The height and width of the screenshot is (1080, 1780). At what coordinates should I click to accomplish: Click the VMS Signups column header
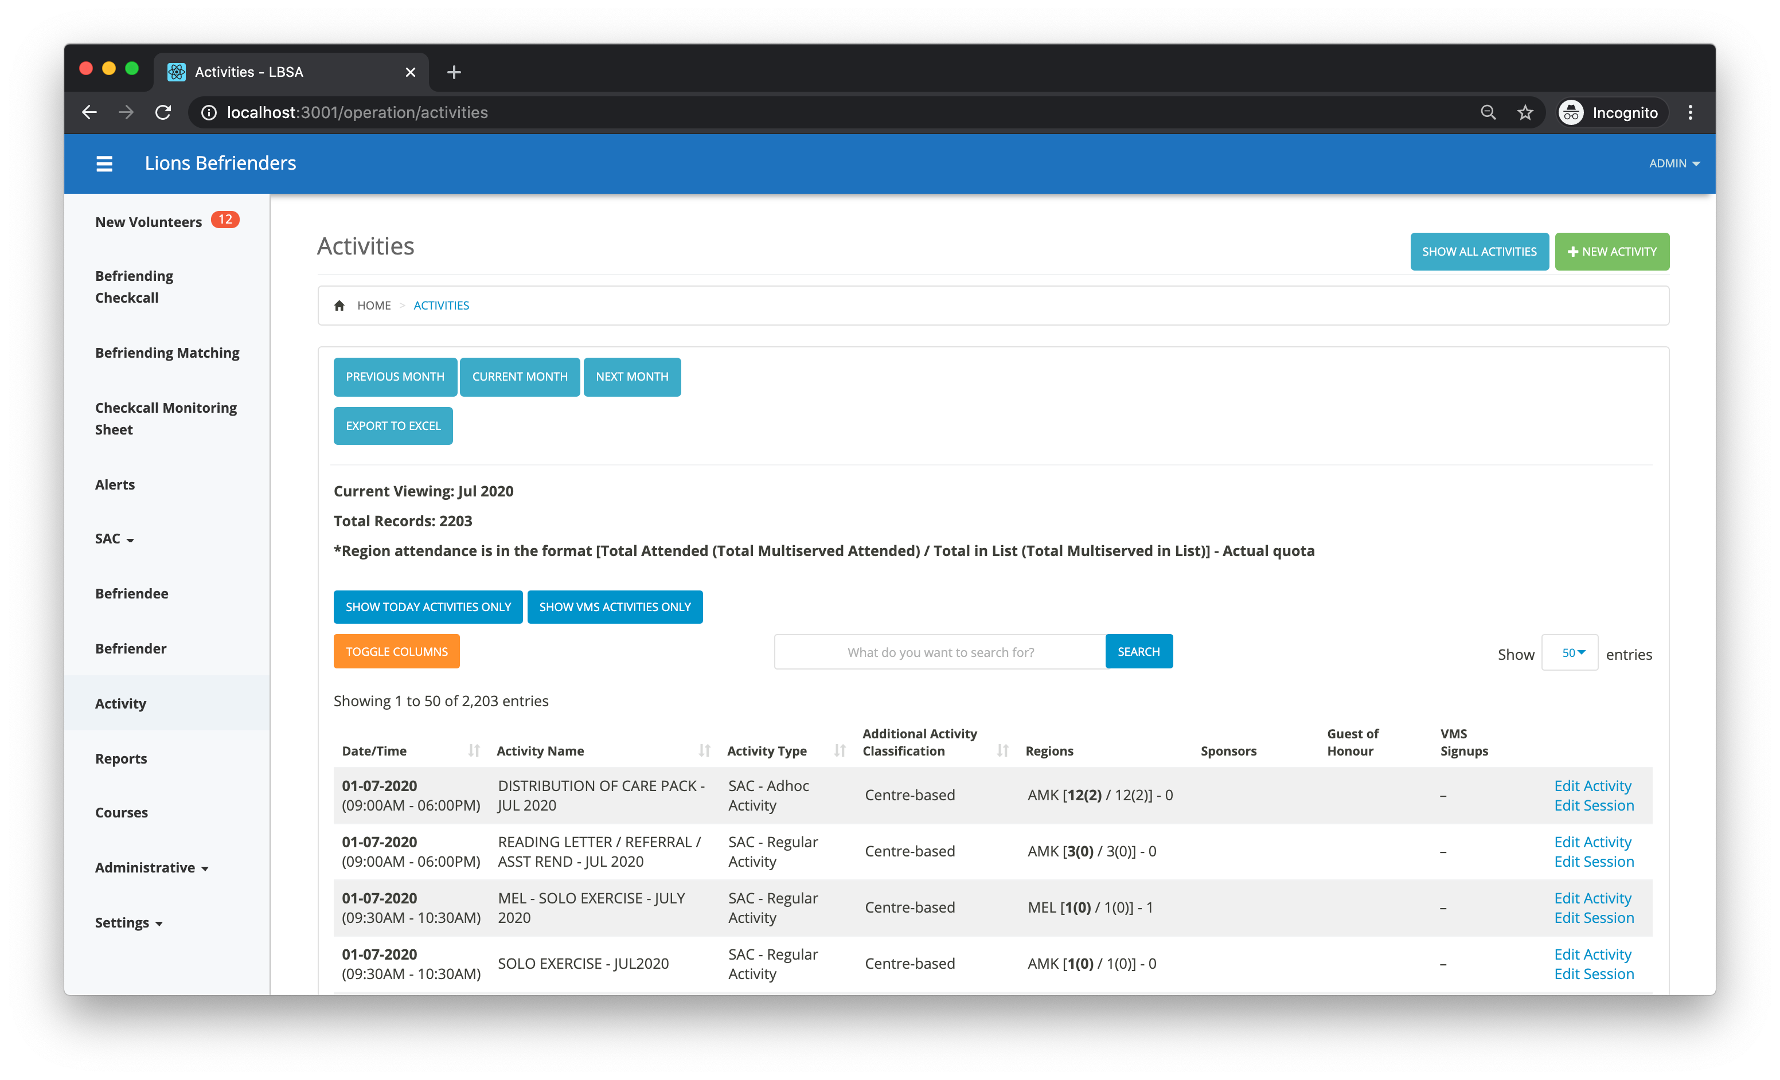pos(1464,742)
